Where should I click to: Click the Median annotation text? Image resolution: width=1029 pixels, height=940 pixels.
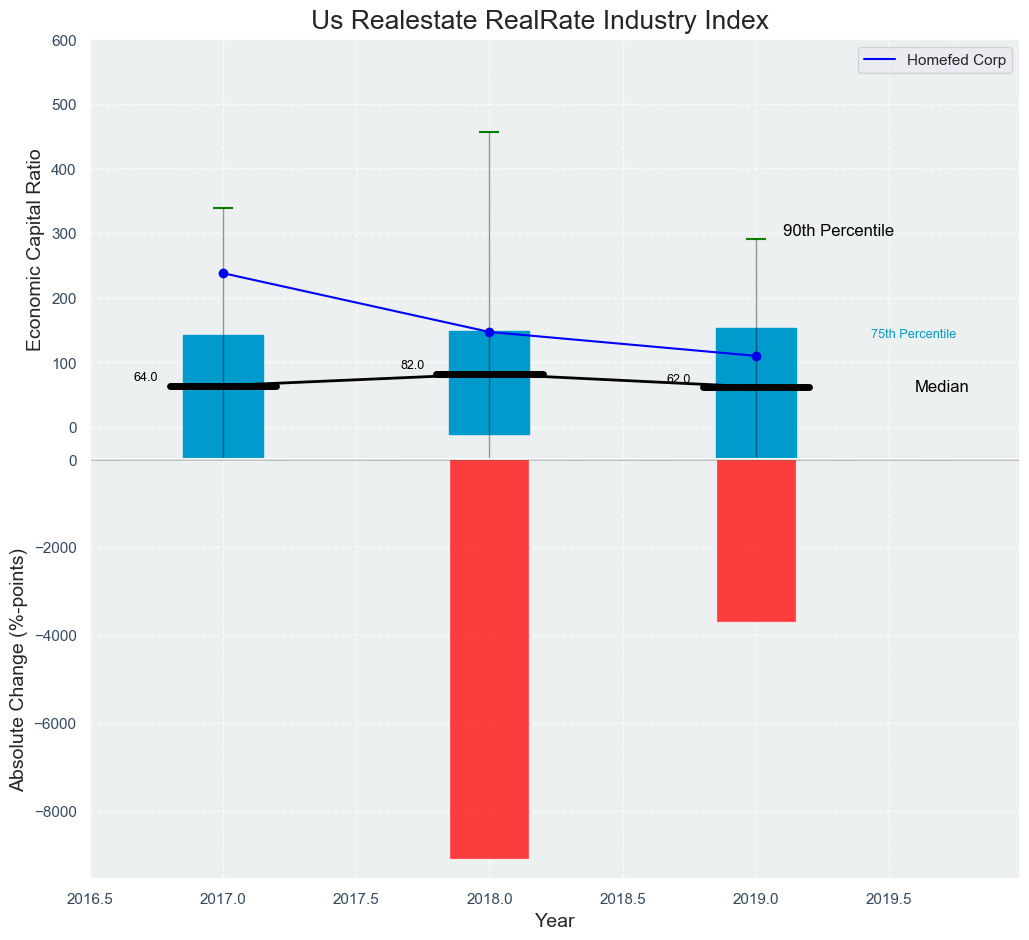pyautogui.click(x=941, y=387)
